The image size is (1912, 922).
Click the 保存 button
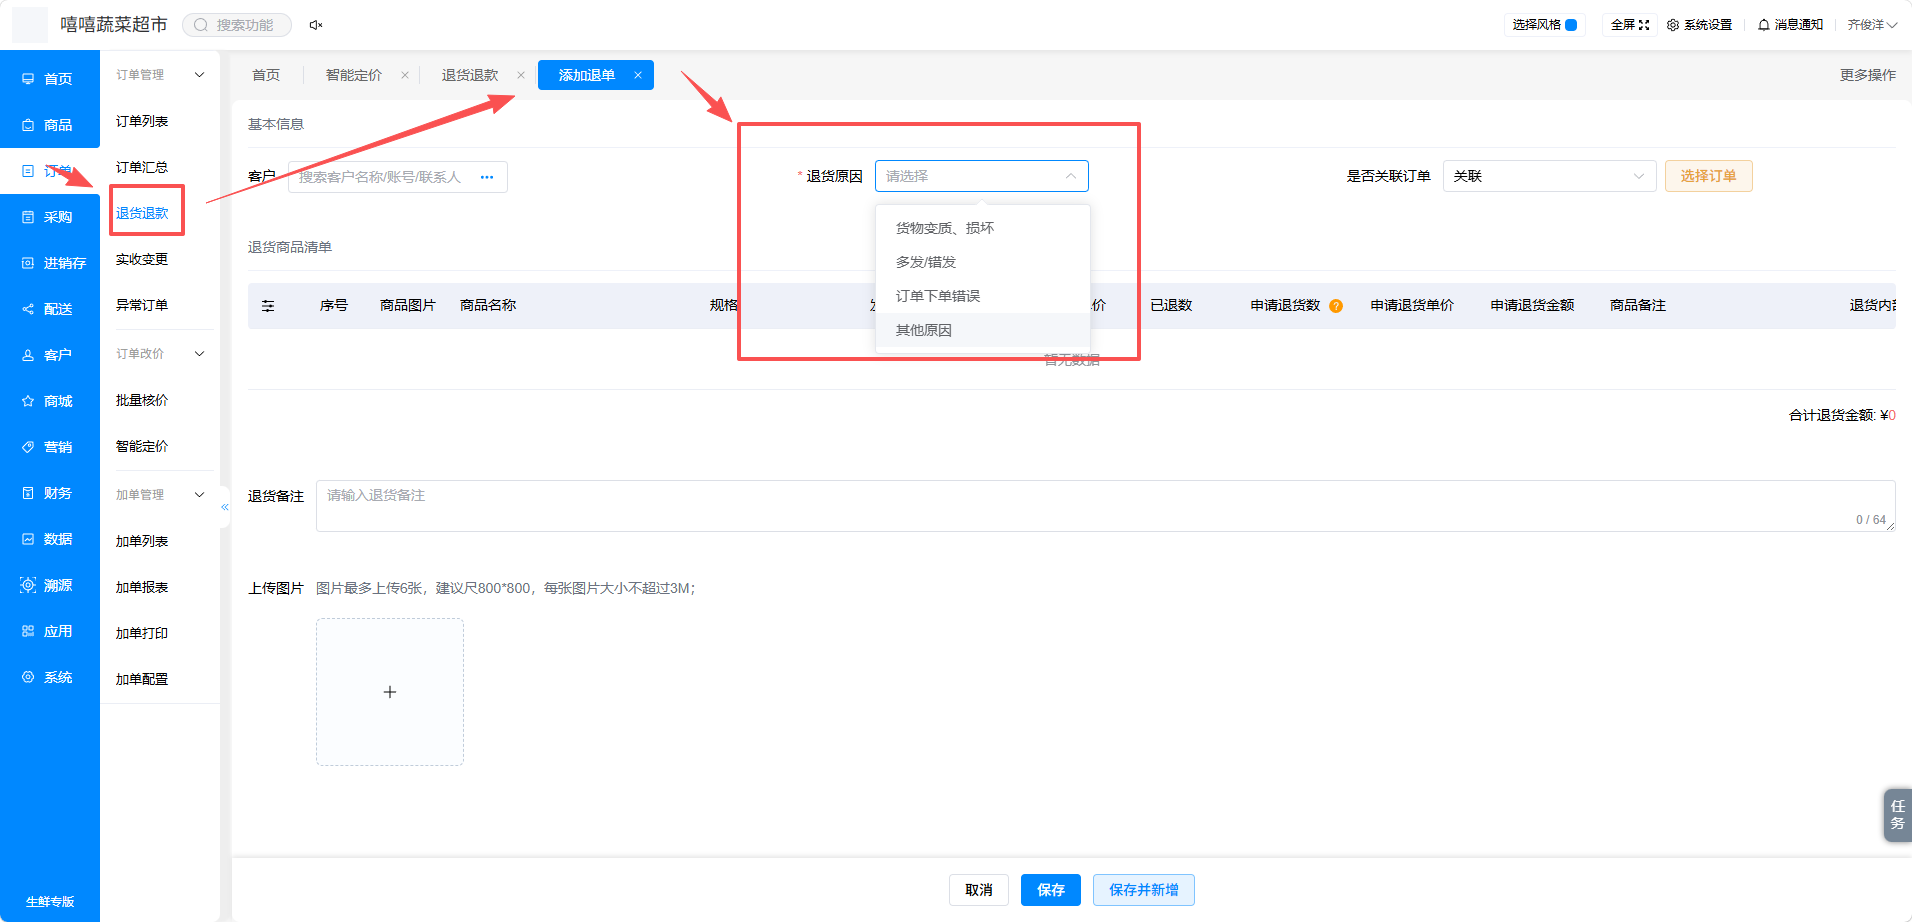pyautogui.click(x=1051, y=890)
